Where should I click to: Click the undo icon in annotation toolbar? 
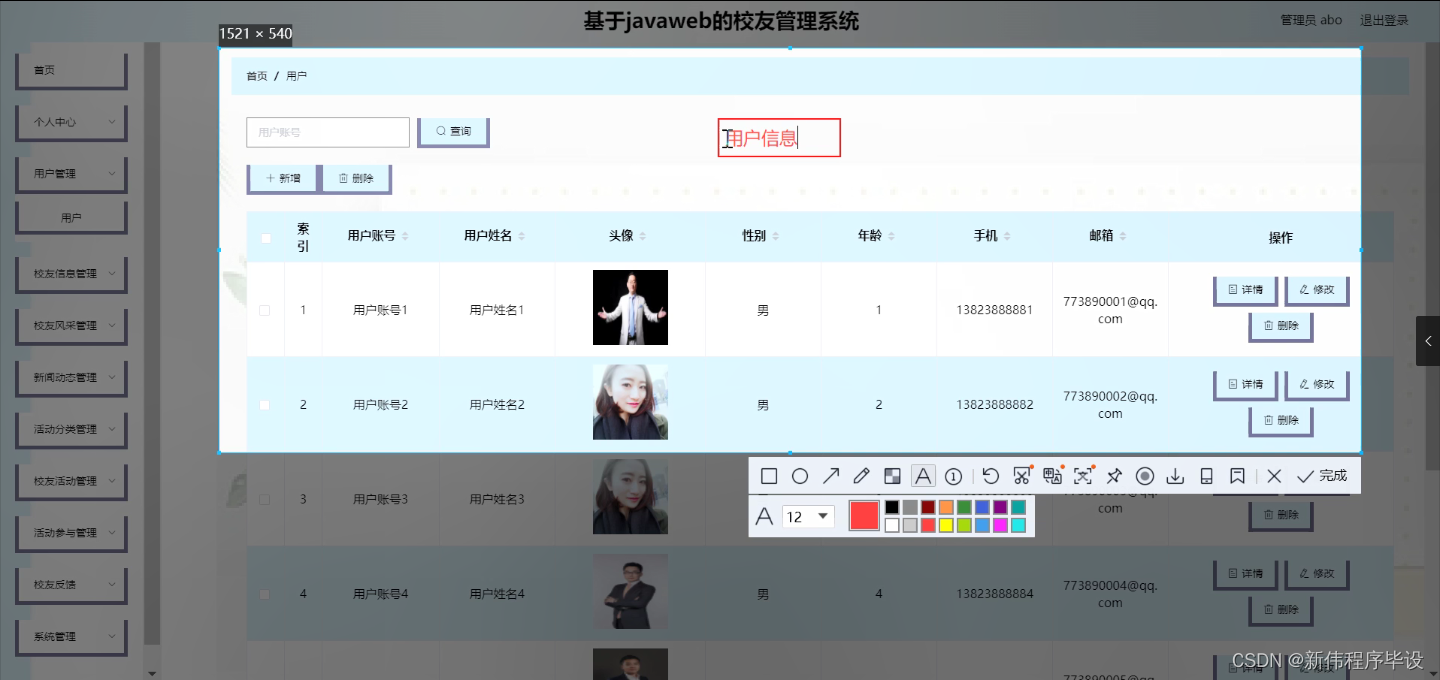[x=991, y=476]
